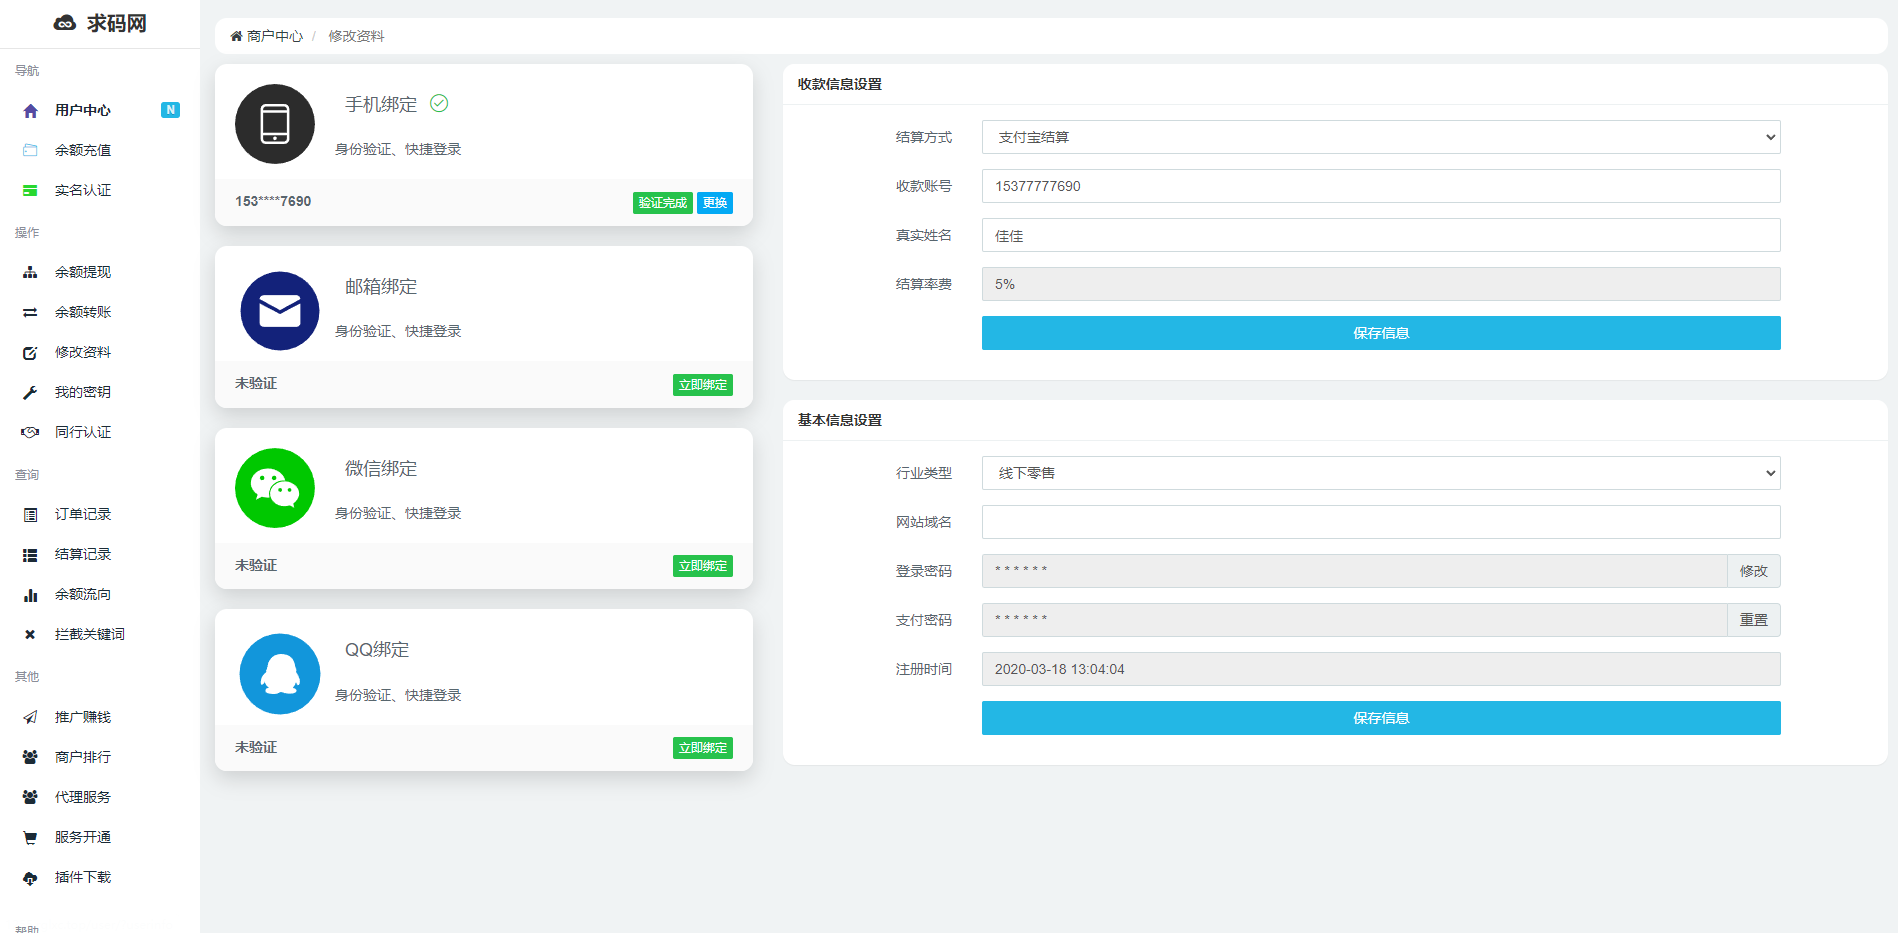
Task: Click the 实名认证 card icon
Action: pyautogui.click(x=30, y=190)
